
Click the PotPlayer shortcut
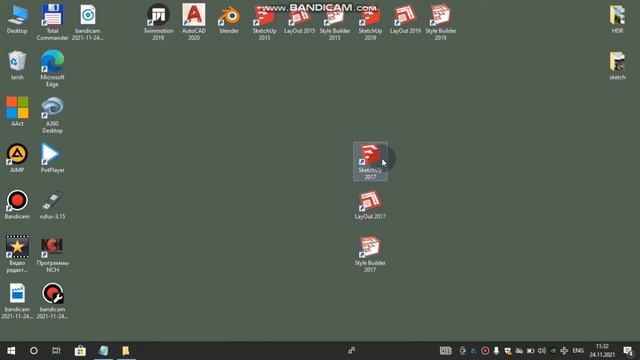(52, 158)
